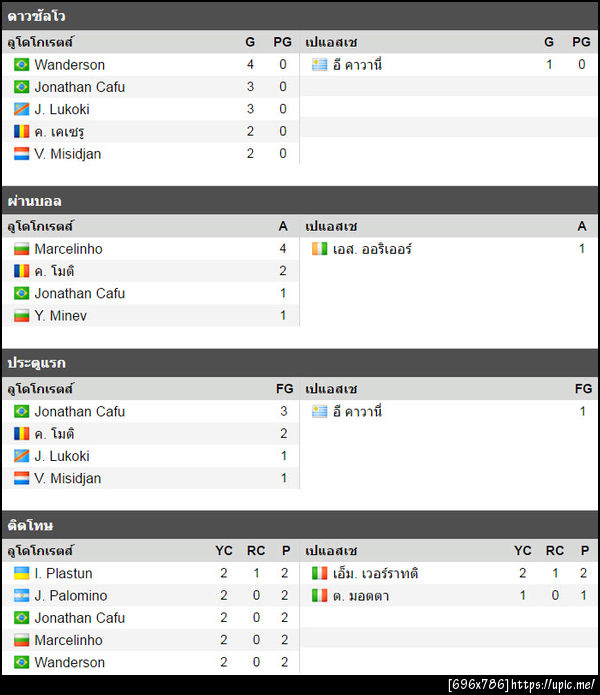Select player Y. Minev in ผ่านบอล
The height and width of the screenshot is (695, 600).
click(x=60, y=316)
